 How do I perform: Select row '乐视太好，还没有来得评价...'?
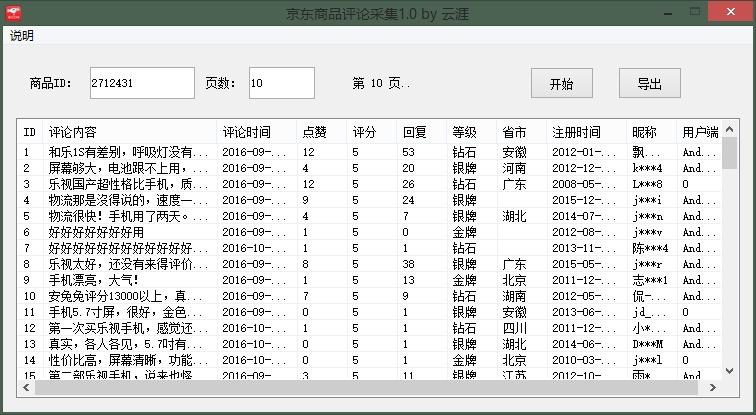[x=370, y=264]
